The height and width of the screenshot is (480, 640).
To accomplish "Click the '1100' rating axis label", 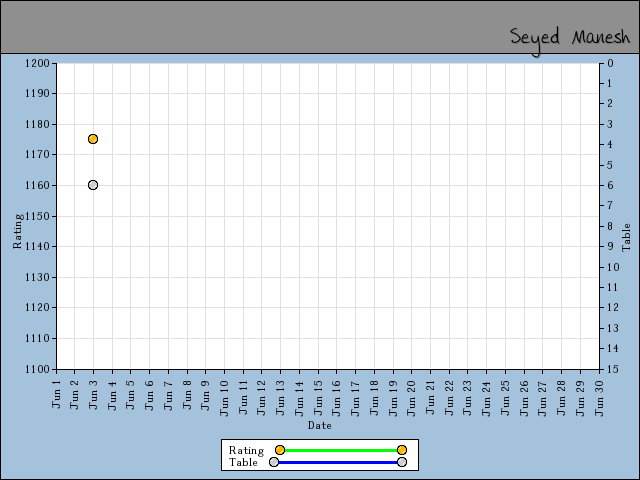I will click(37, 369).
